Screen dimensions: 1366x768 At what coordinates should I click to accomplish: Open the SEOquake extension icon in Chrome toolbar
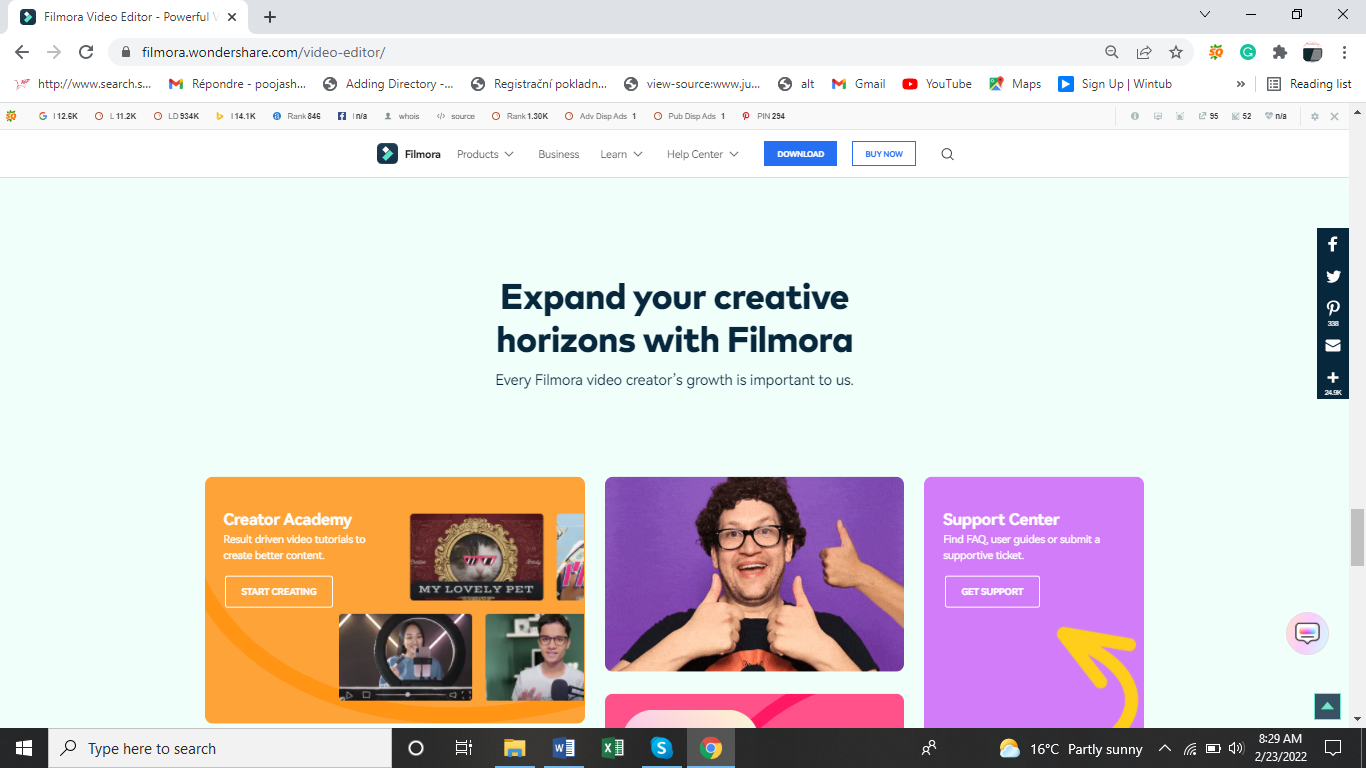(1216, 52)
